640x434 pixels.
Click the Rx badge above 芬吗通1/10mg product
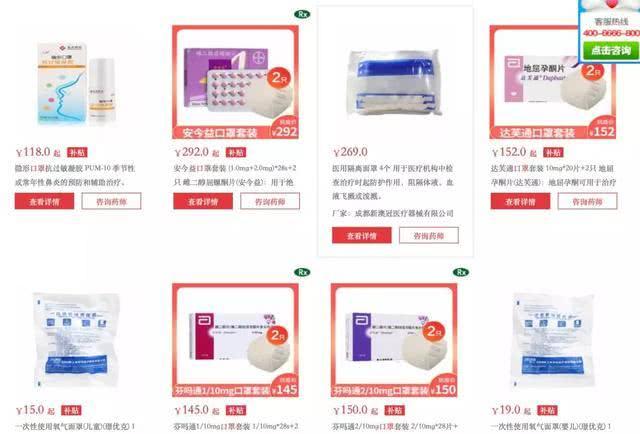click(302, 272)
